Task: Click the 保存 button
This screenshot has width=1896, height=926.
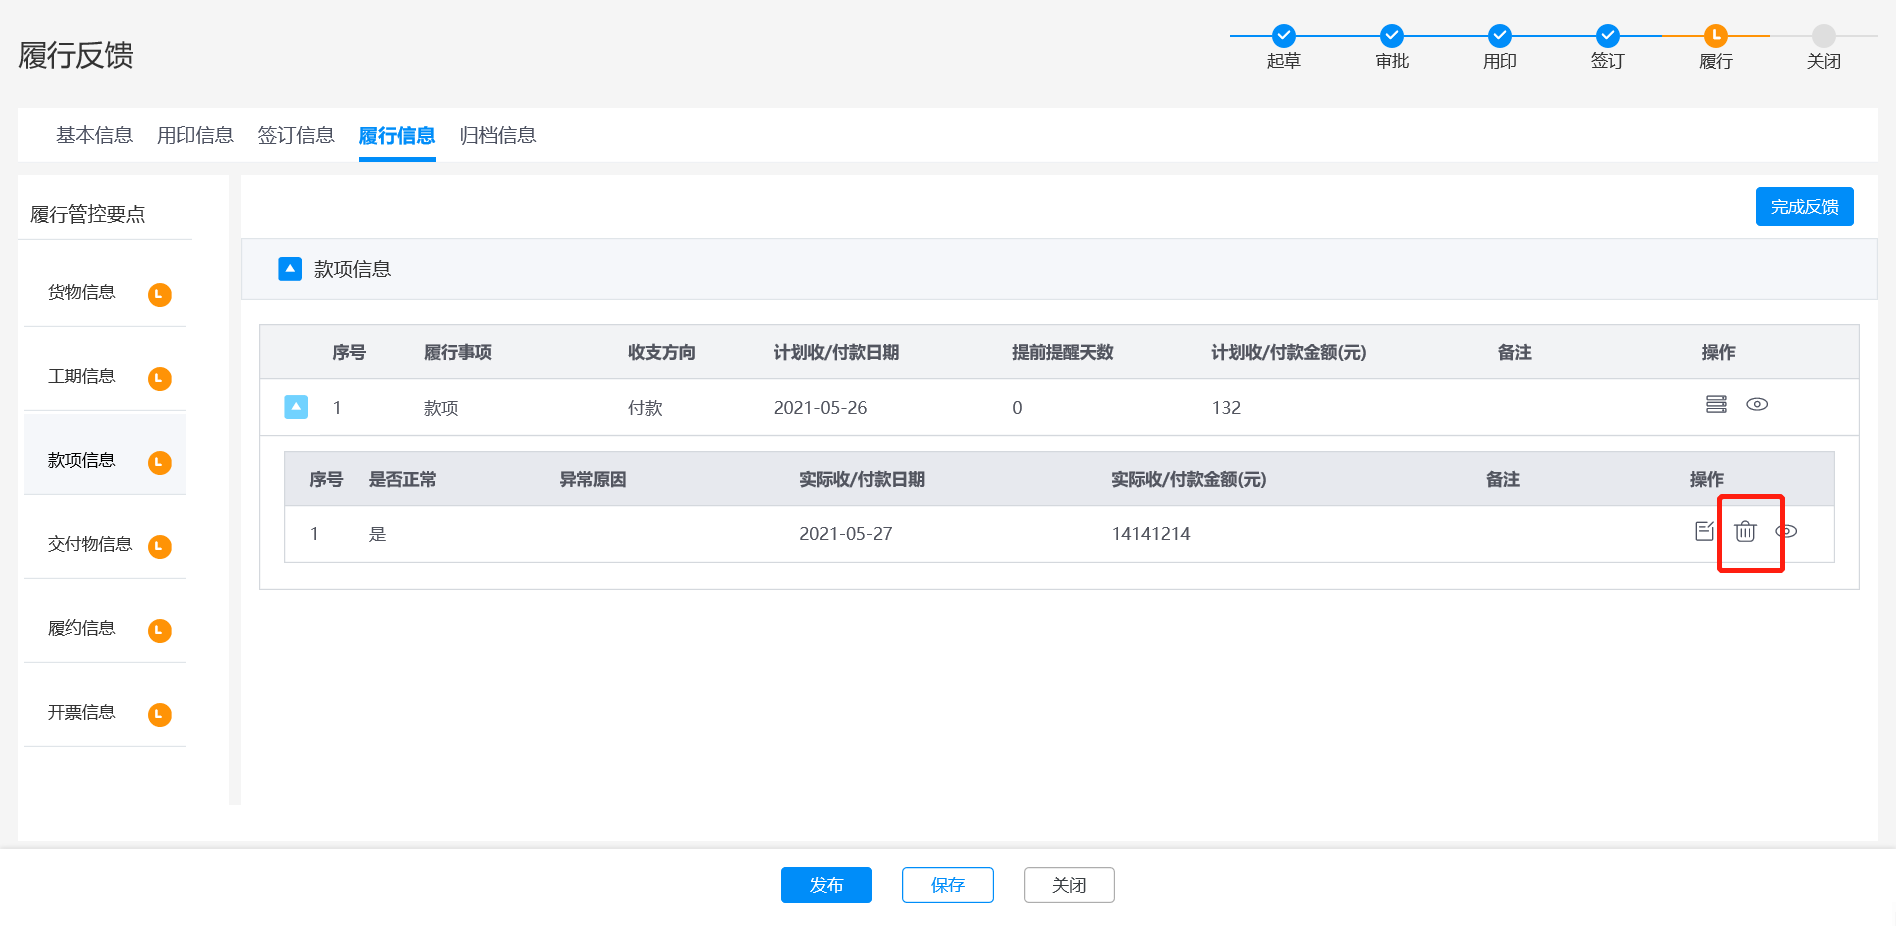Action: (947, 885)
